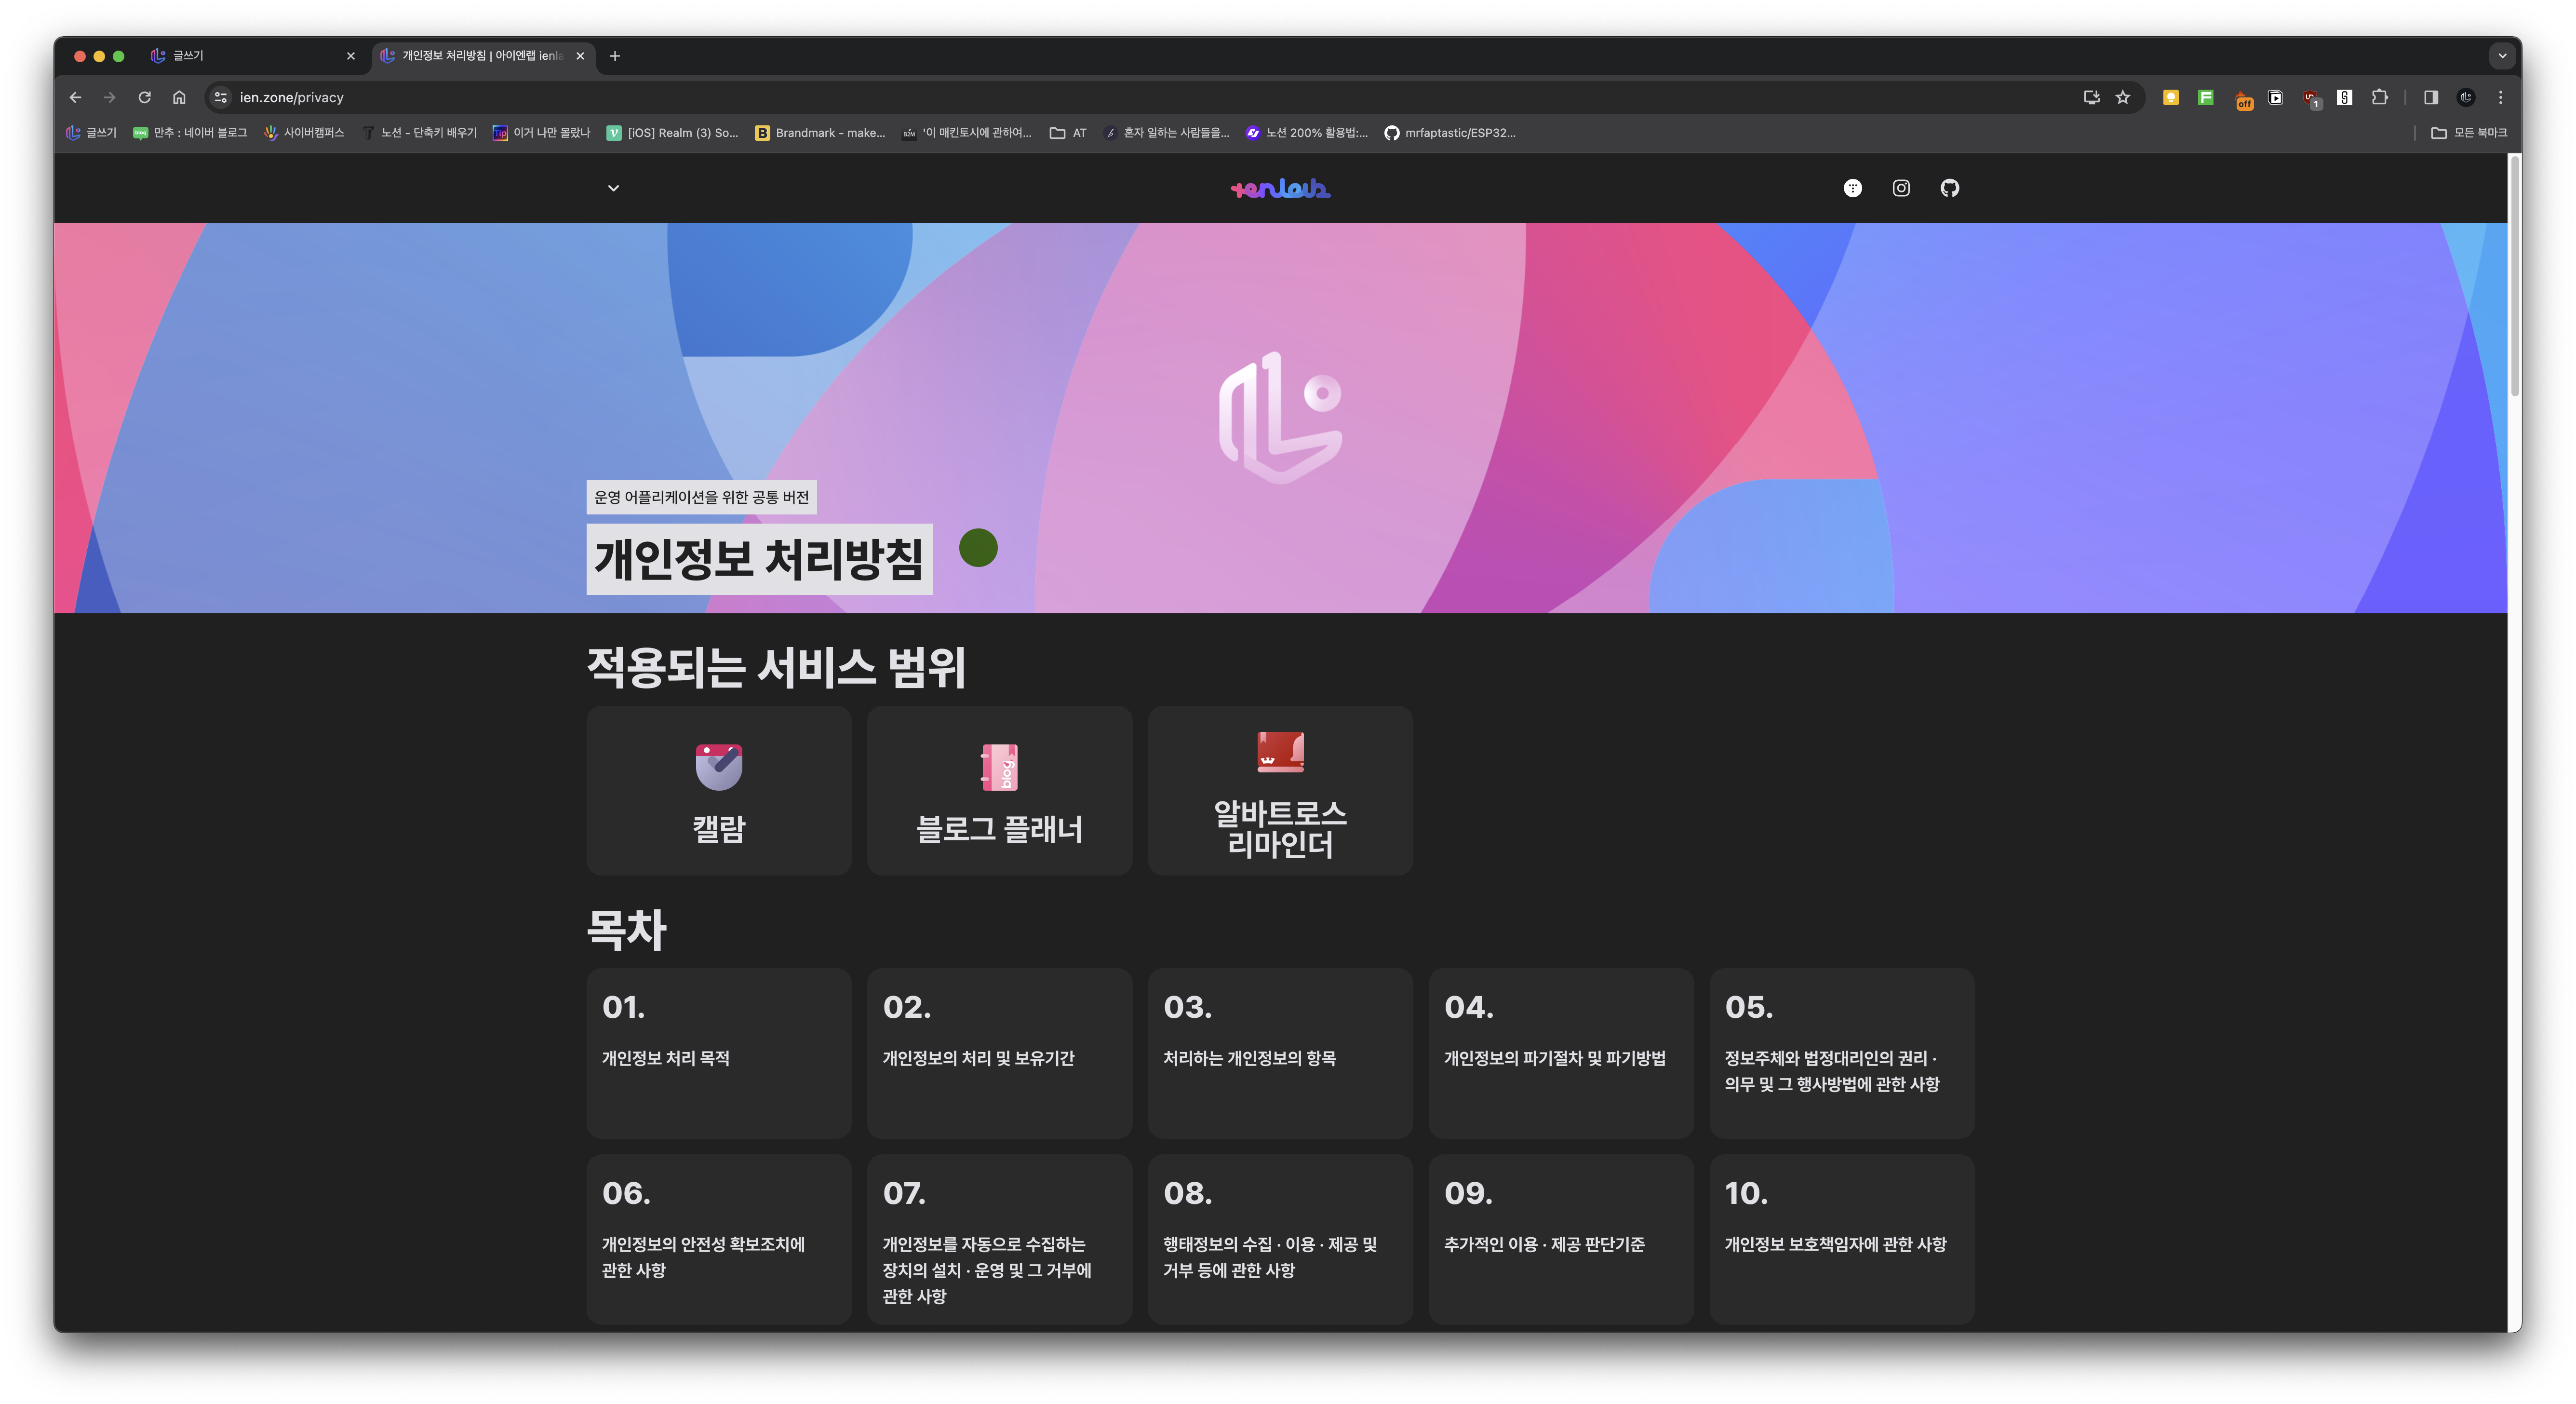Click the Google Keep extension icon
The image size is (2576, 1404).
[x=2171, y=97]
